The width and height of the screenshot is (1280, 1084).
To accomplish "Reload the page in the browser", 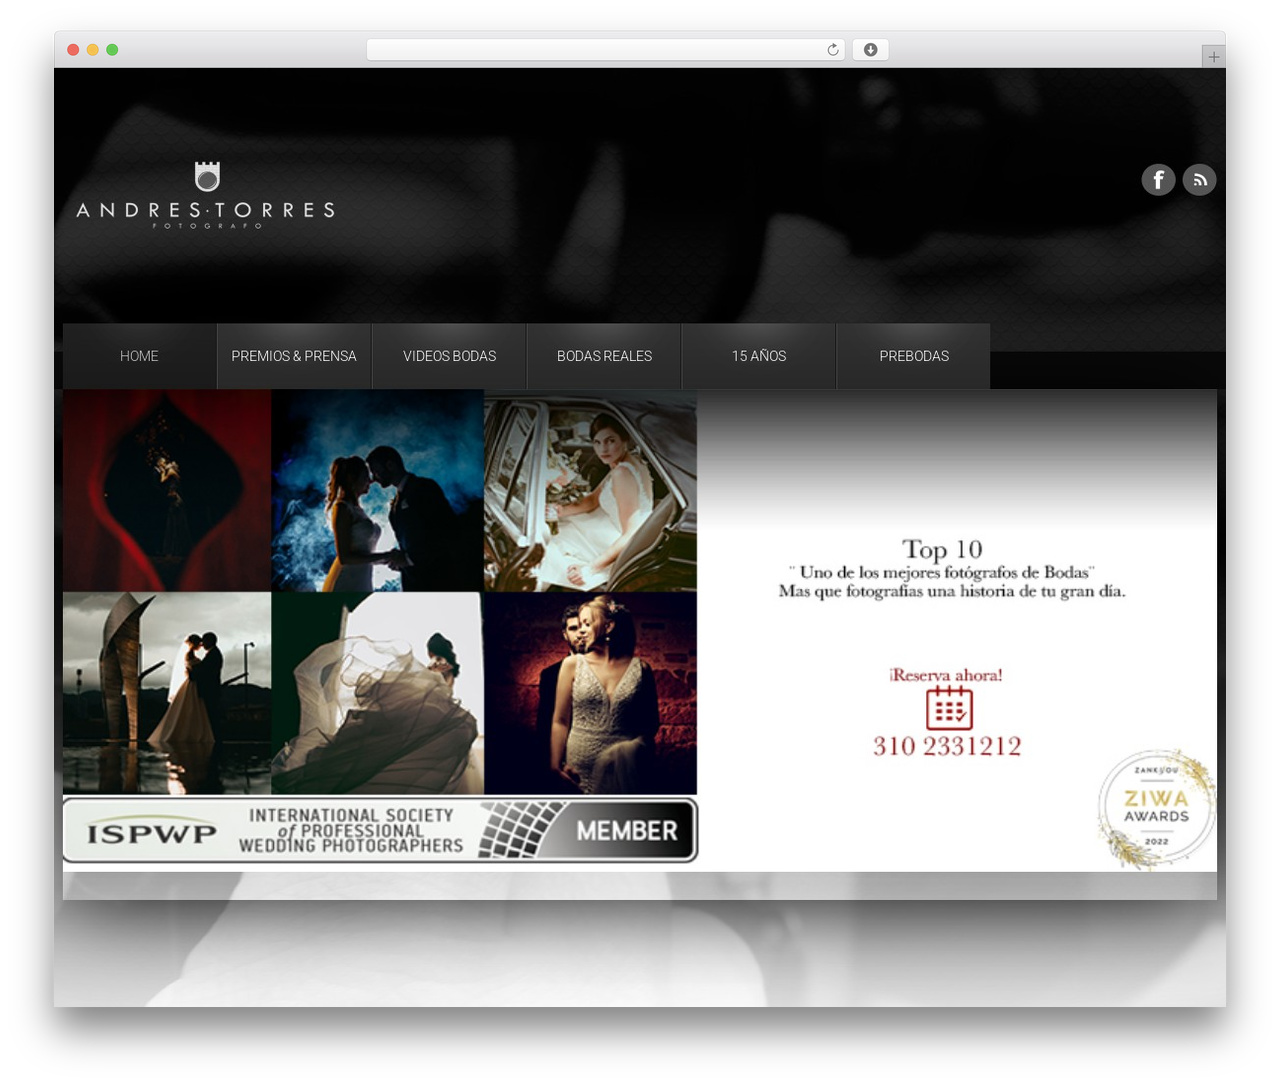I will point(833,50).
